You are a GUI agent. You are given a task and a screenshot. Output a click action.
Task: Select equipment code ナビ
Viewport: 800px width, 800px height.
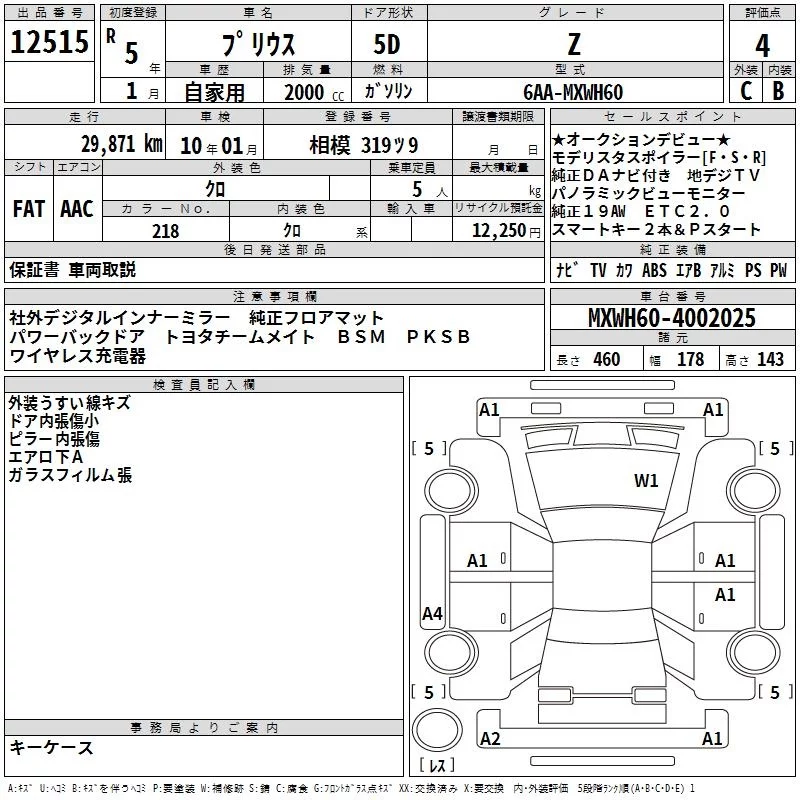click(567, 270)
